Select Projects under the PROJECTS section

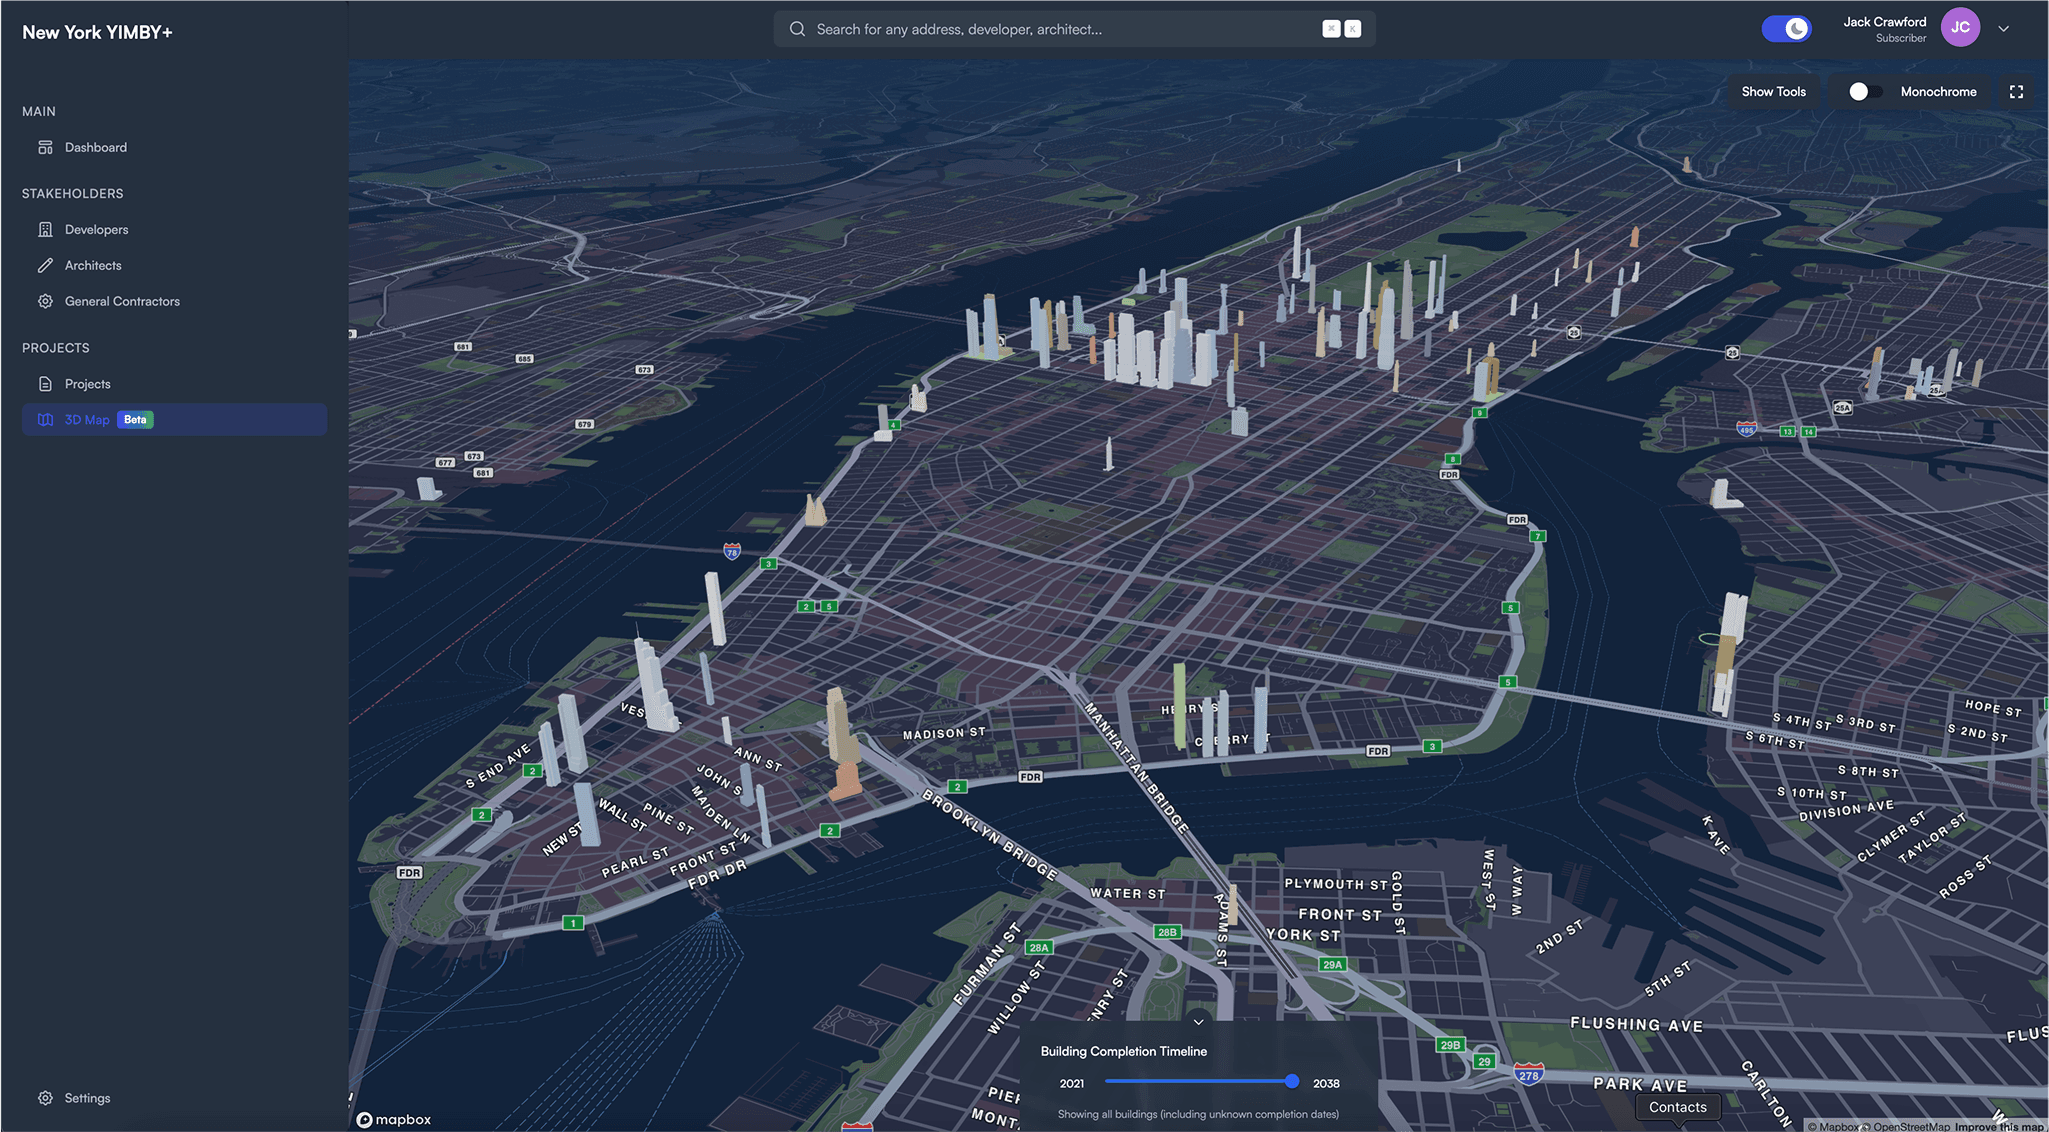tap(89, 383)
